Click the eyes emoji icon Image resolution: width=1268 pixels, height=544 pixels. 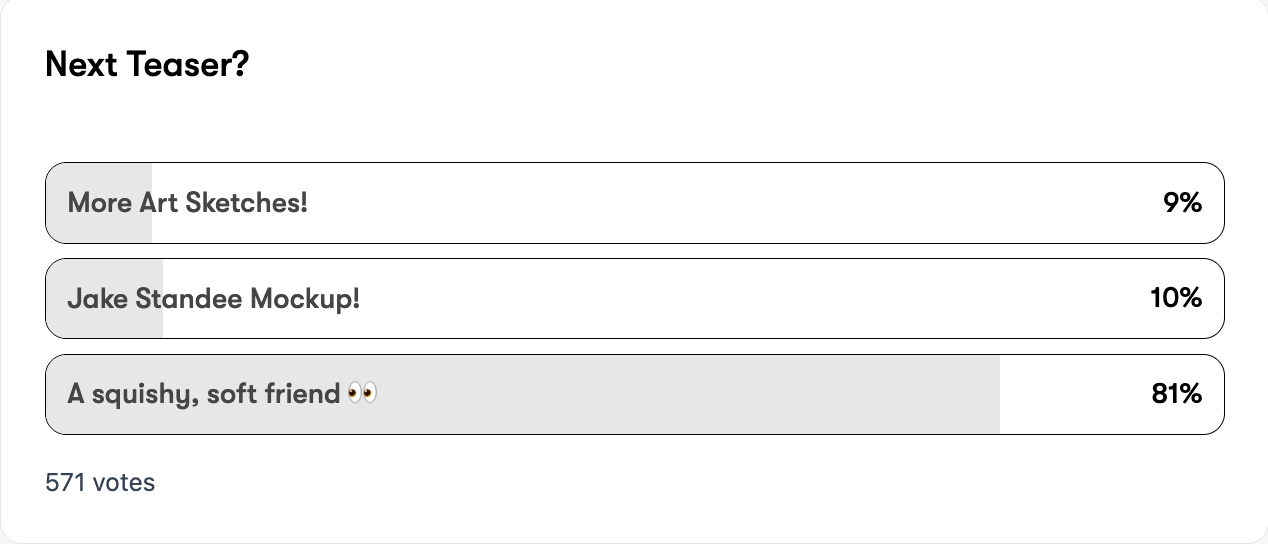[x=362, y=394]
